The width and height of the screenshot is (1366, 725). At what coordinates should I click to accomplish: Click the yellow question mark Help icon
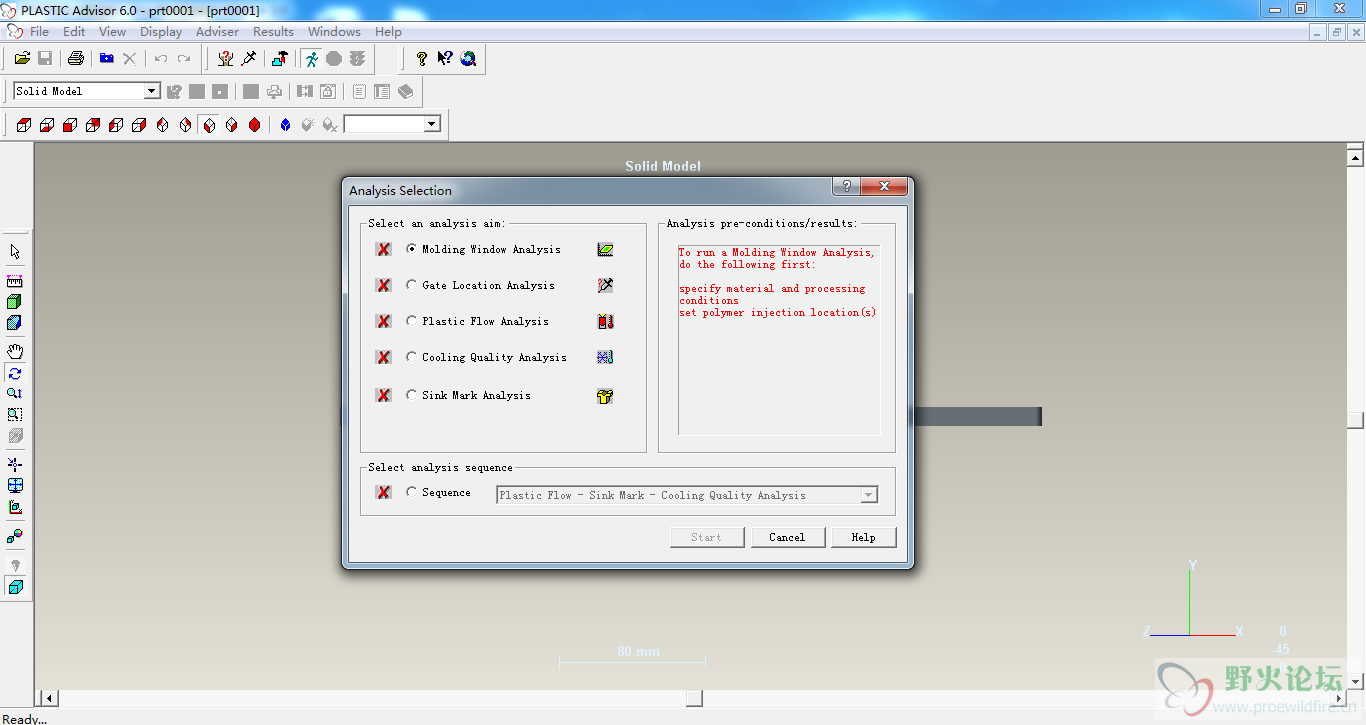422,59
